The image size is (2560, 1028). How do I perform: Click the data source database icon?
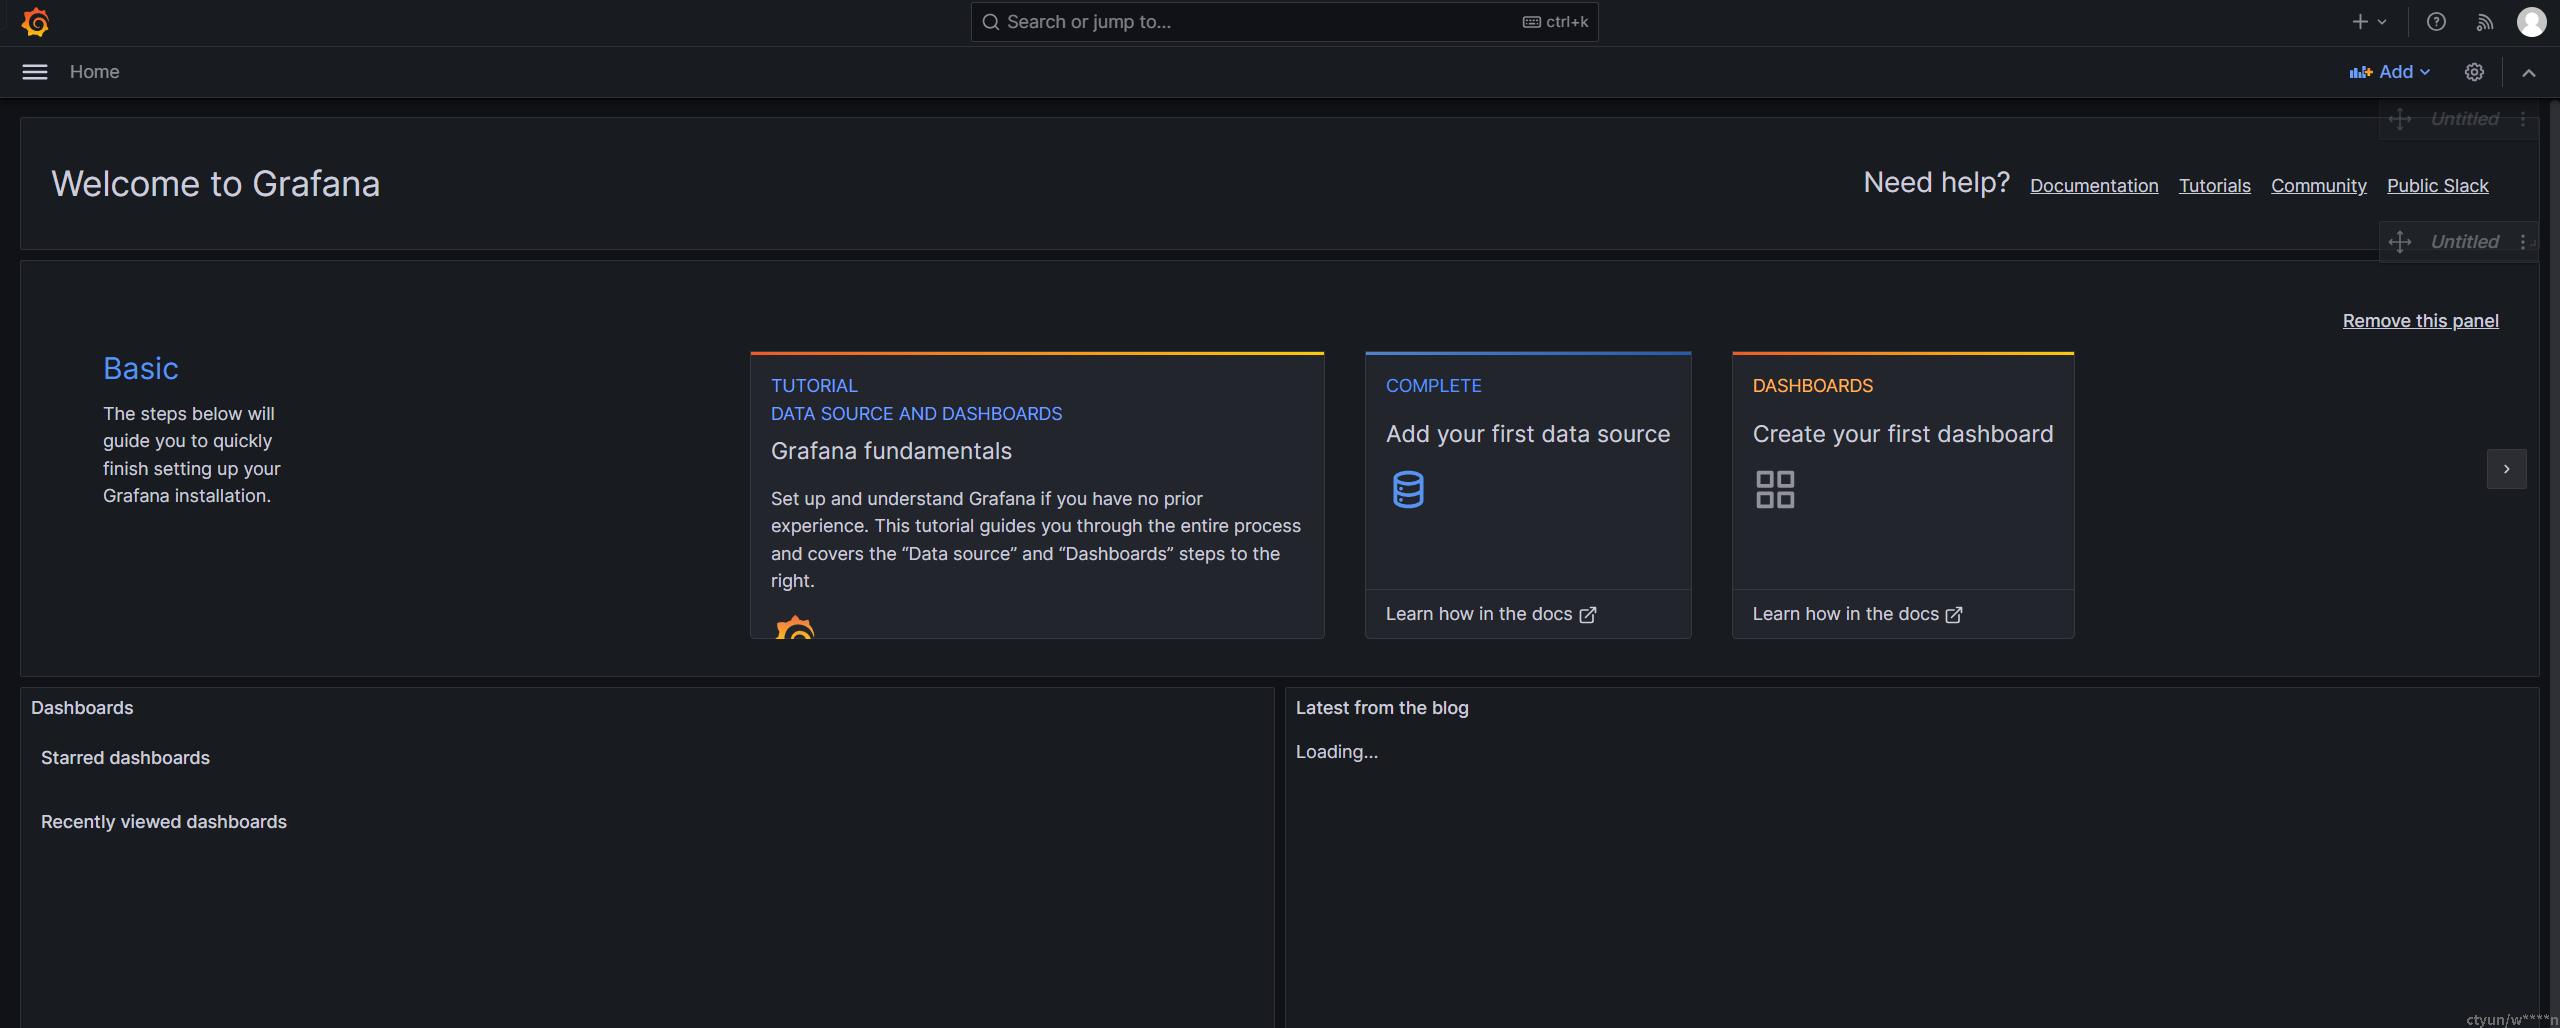(x=1408, y=489)
